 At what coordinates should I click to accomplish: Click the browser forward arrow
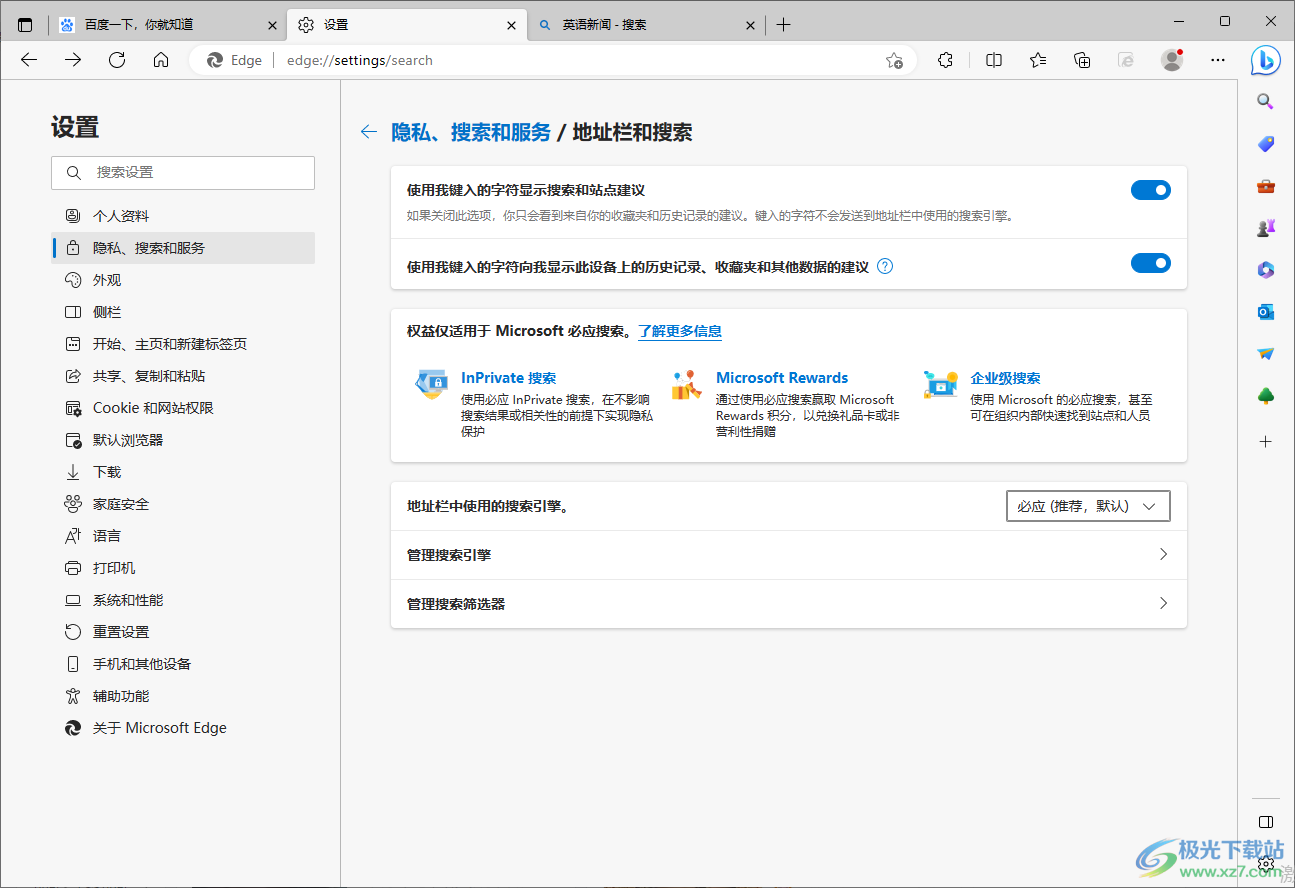click(73, 60)
